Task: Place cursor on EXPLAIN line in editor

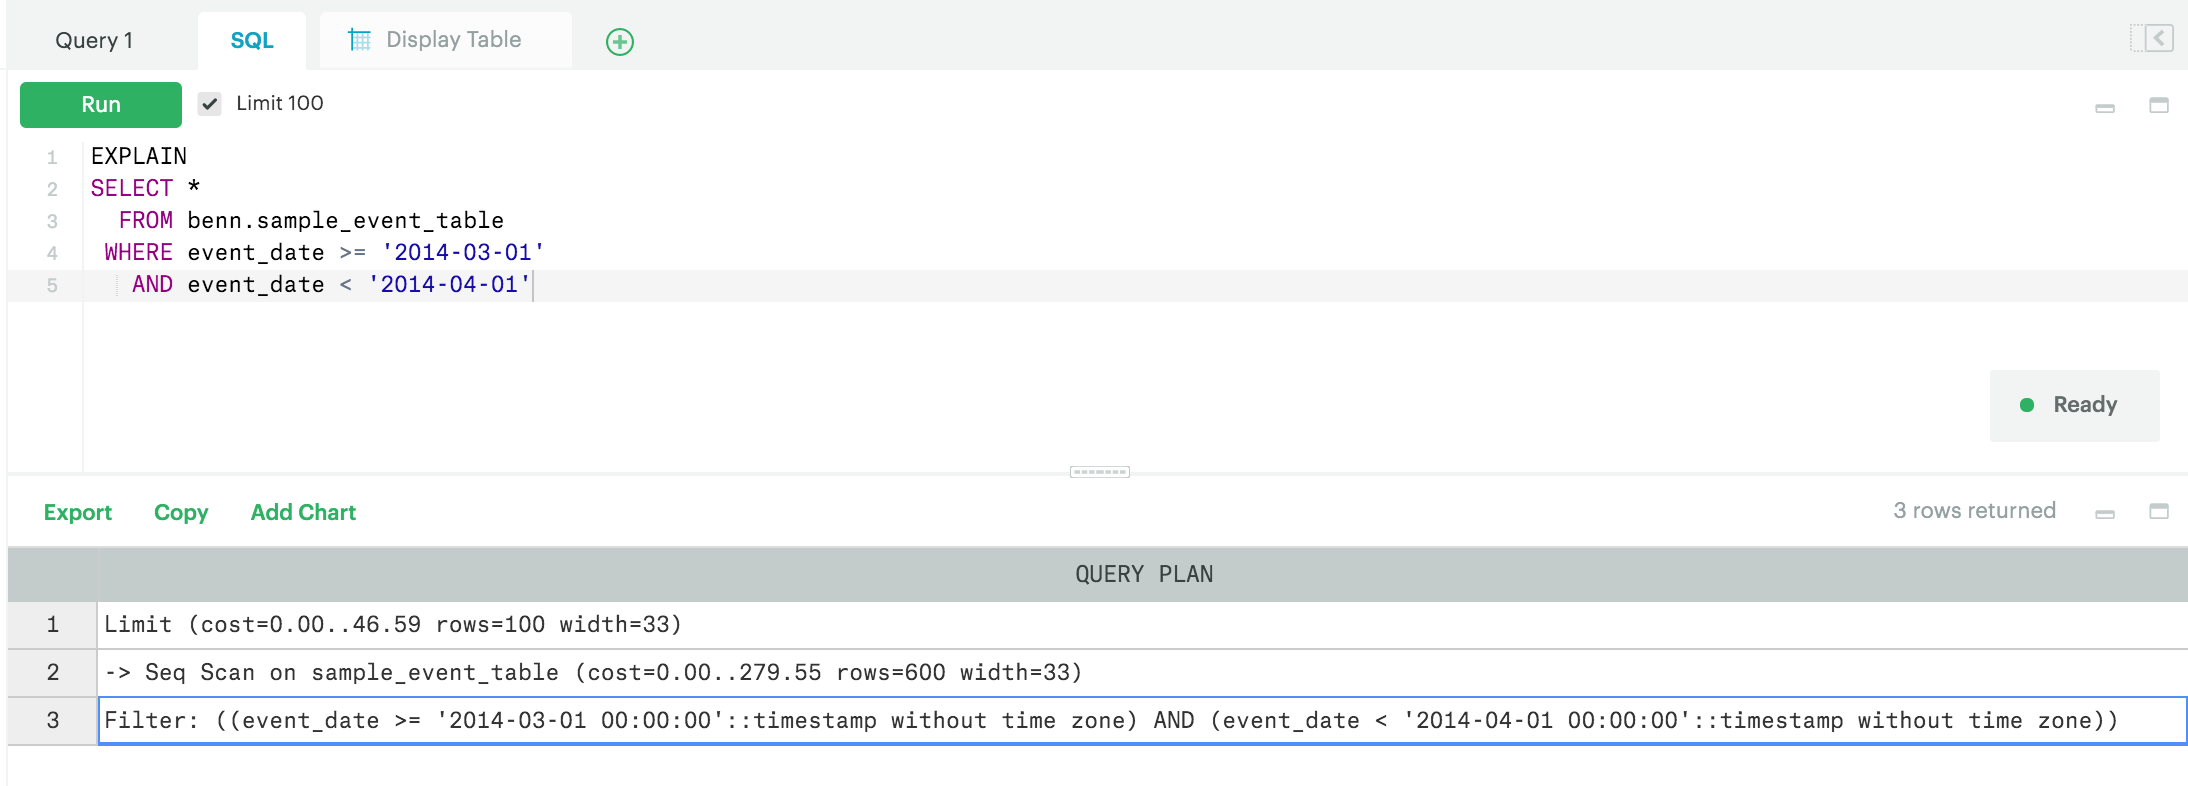Action: pos(139,156)
